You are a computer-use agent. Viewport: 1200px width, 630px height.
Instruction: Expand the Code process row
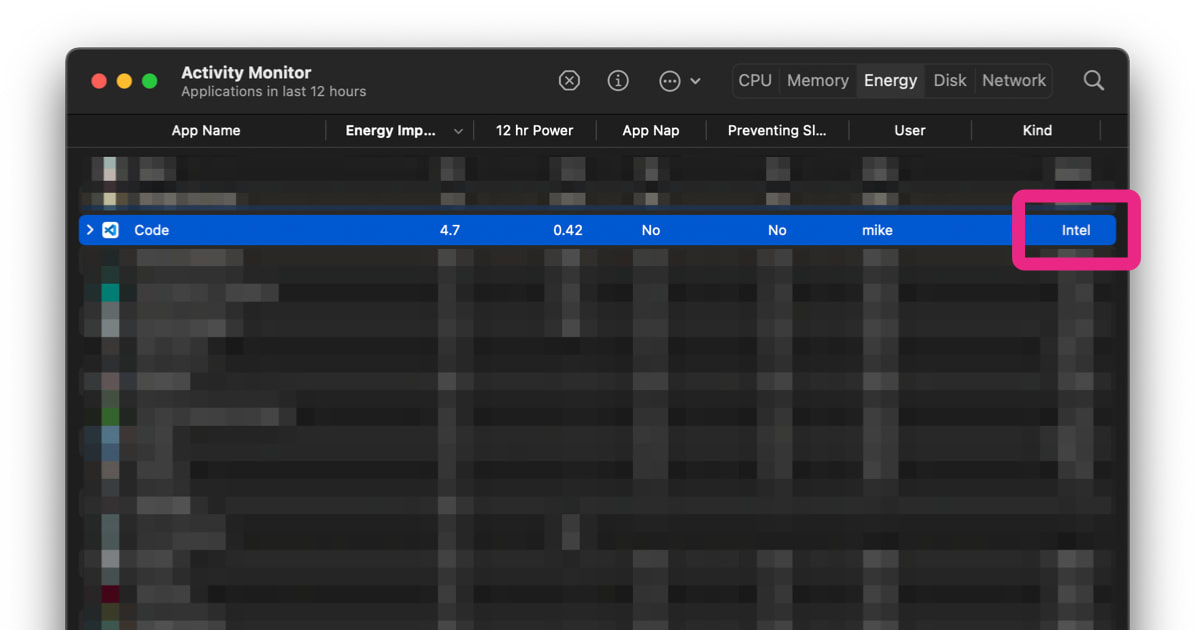89,229
